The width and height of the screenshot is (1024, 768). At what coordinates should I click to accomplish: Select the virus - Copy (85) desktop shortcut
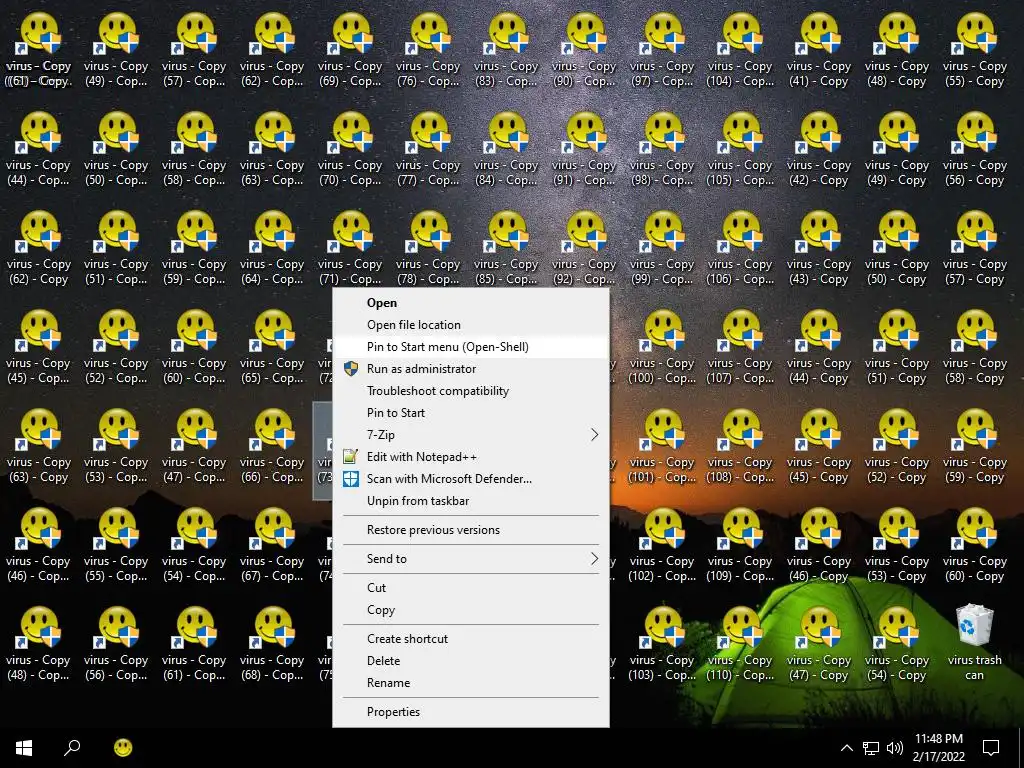tap(506, 249)
